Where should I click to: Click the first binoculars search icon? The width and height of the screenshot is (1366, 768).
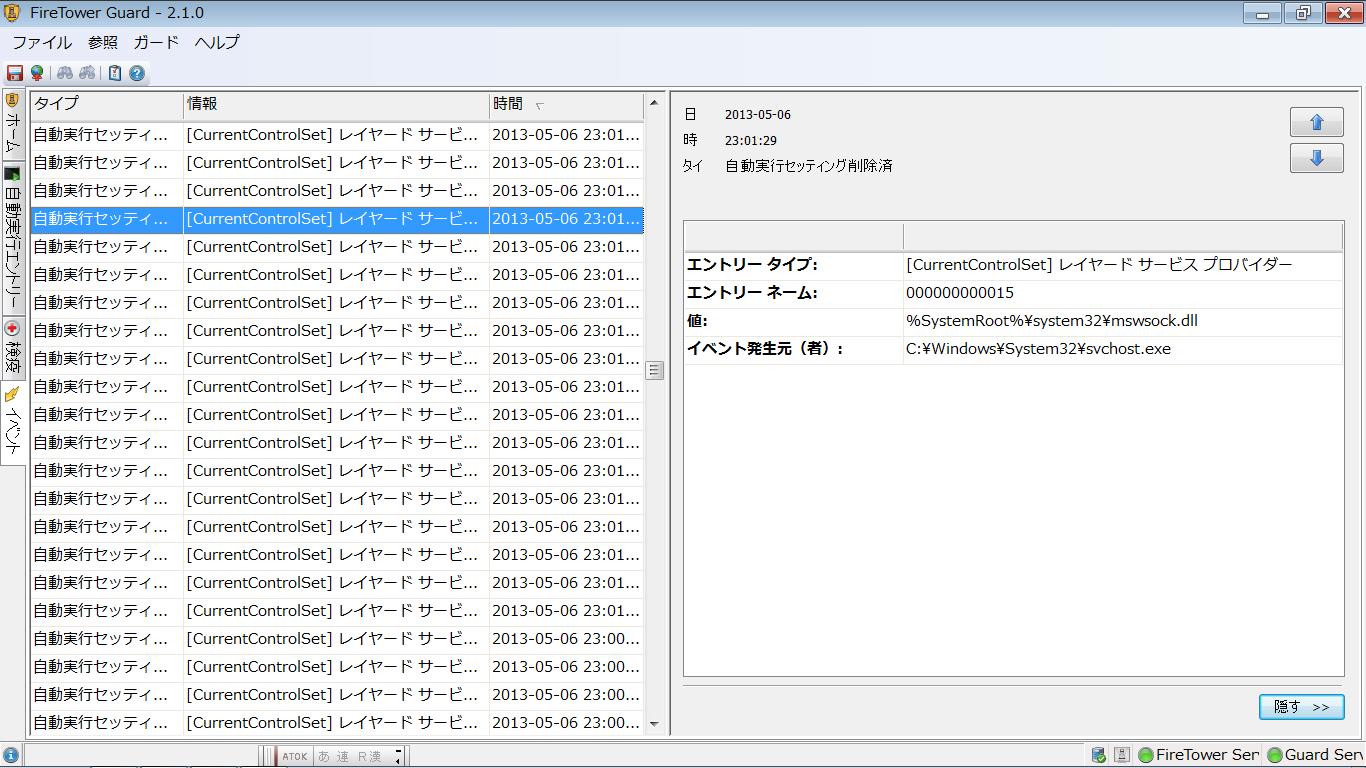coord(65,73)
